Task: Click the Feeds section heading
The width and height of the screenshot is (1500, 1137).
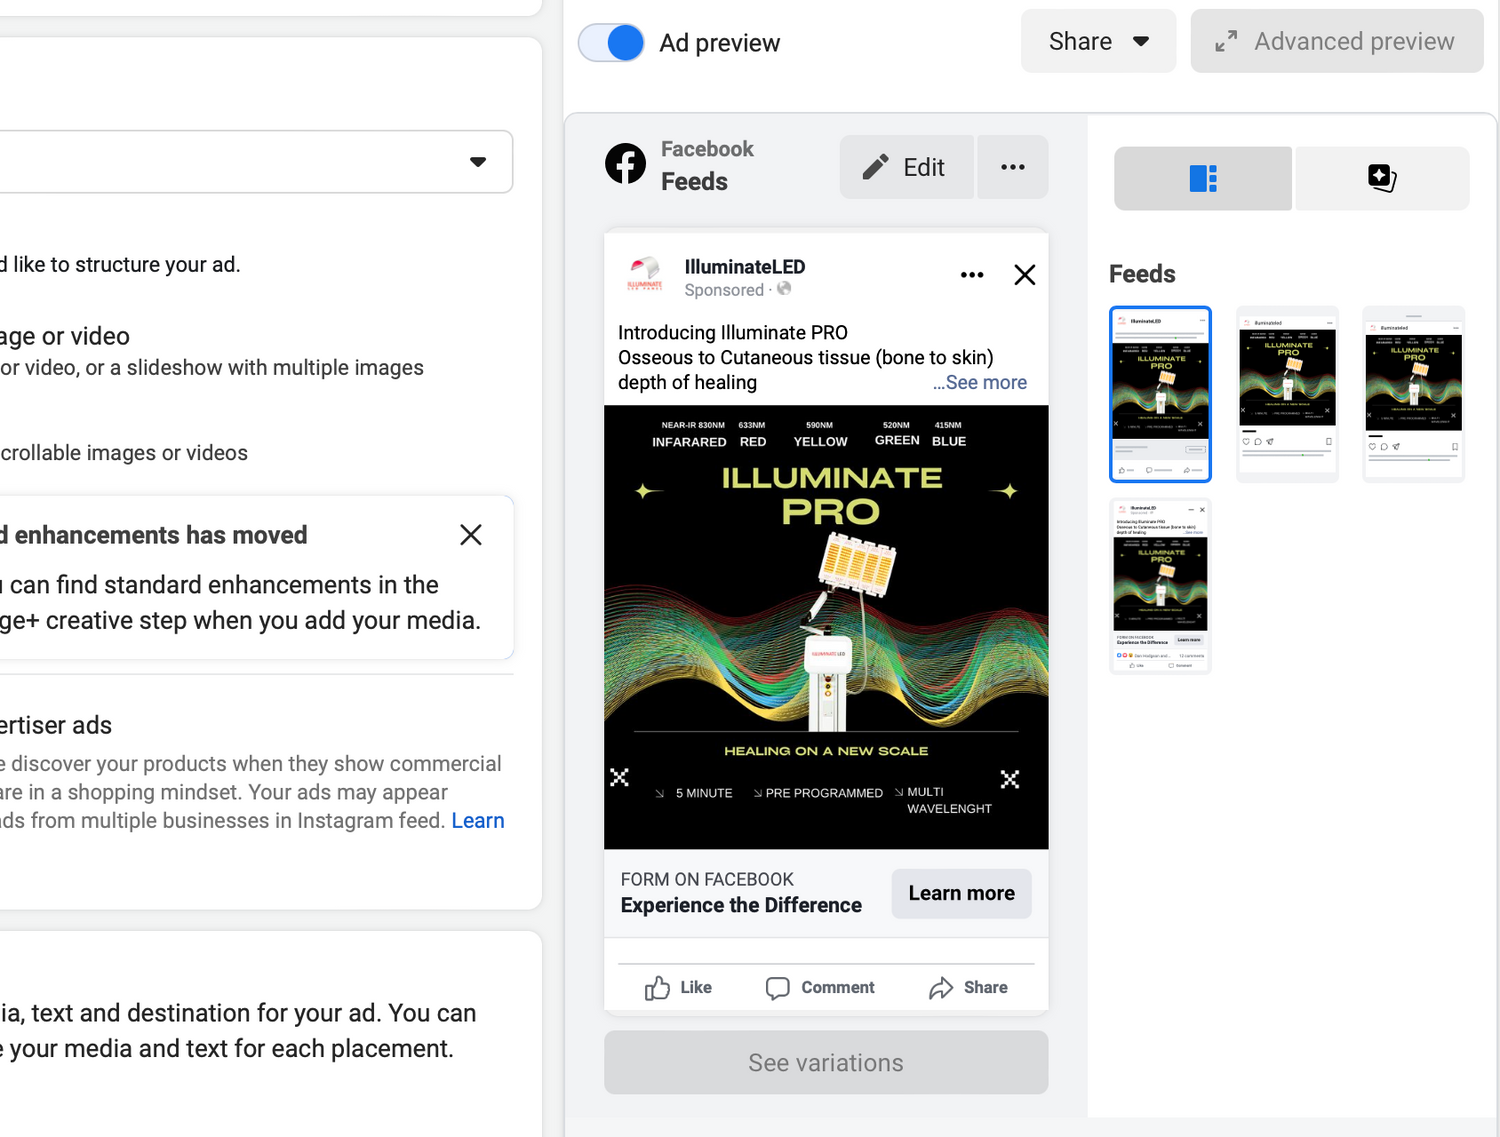Action: pyautogui.click(x=1142, y=274)
